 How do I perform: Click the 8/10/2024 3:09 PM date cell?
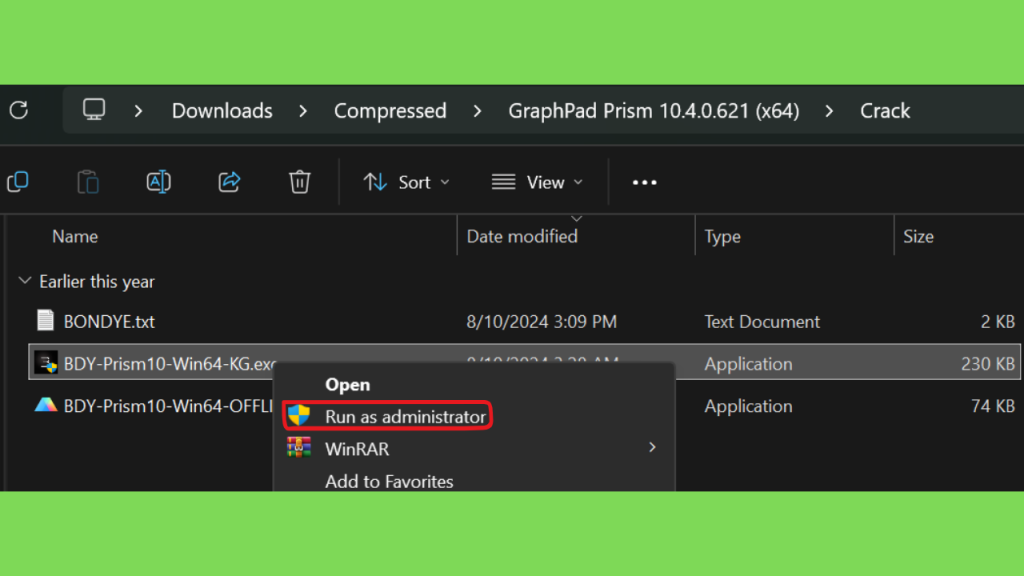click(541, 321)
